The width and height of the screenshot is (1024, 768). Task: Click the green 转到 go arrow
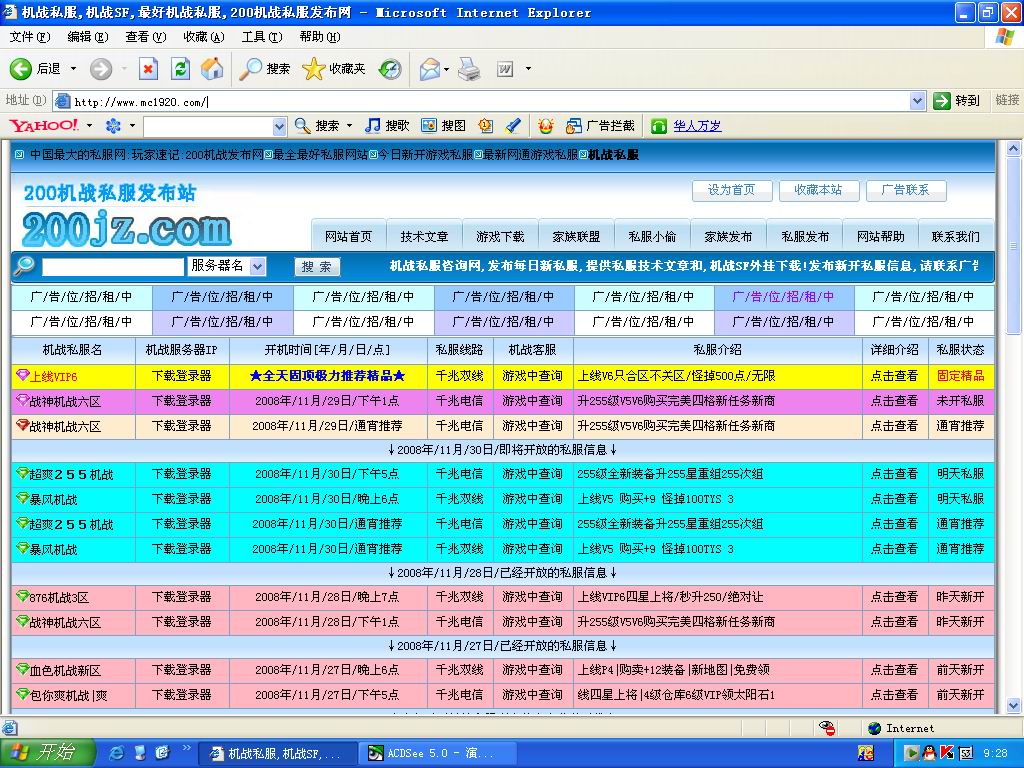[944, 101]
